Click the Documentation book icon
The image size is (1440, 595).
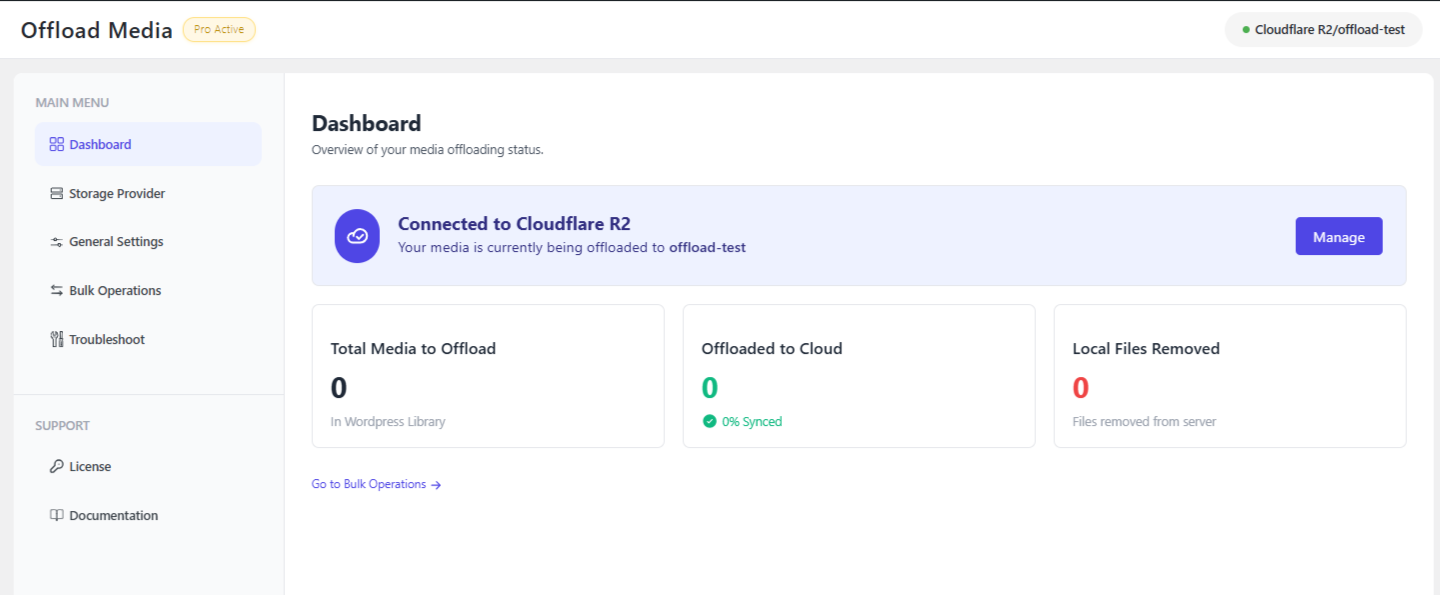56,516
